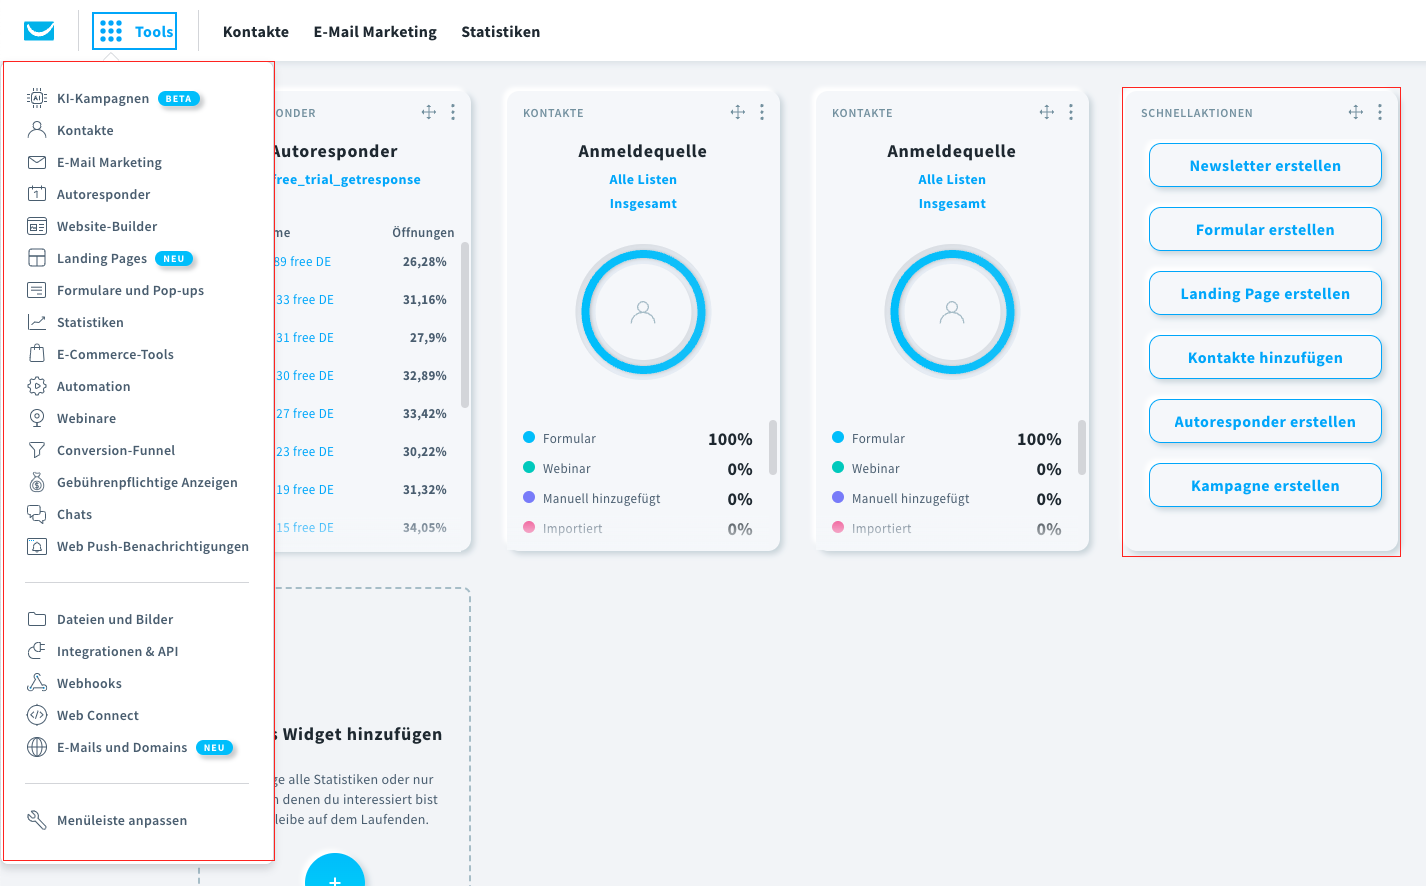
Task: Open the 31 free DE autoresponder link
Action: click(x=305, y=338)
